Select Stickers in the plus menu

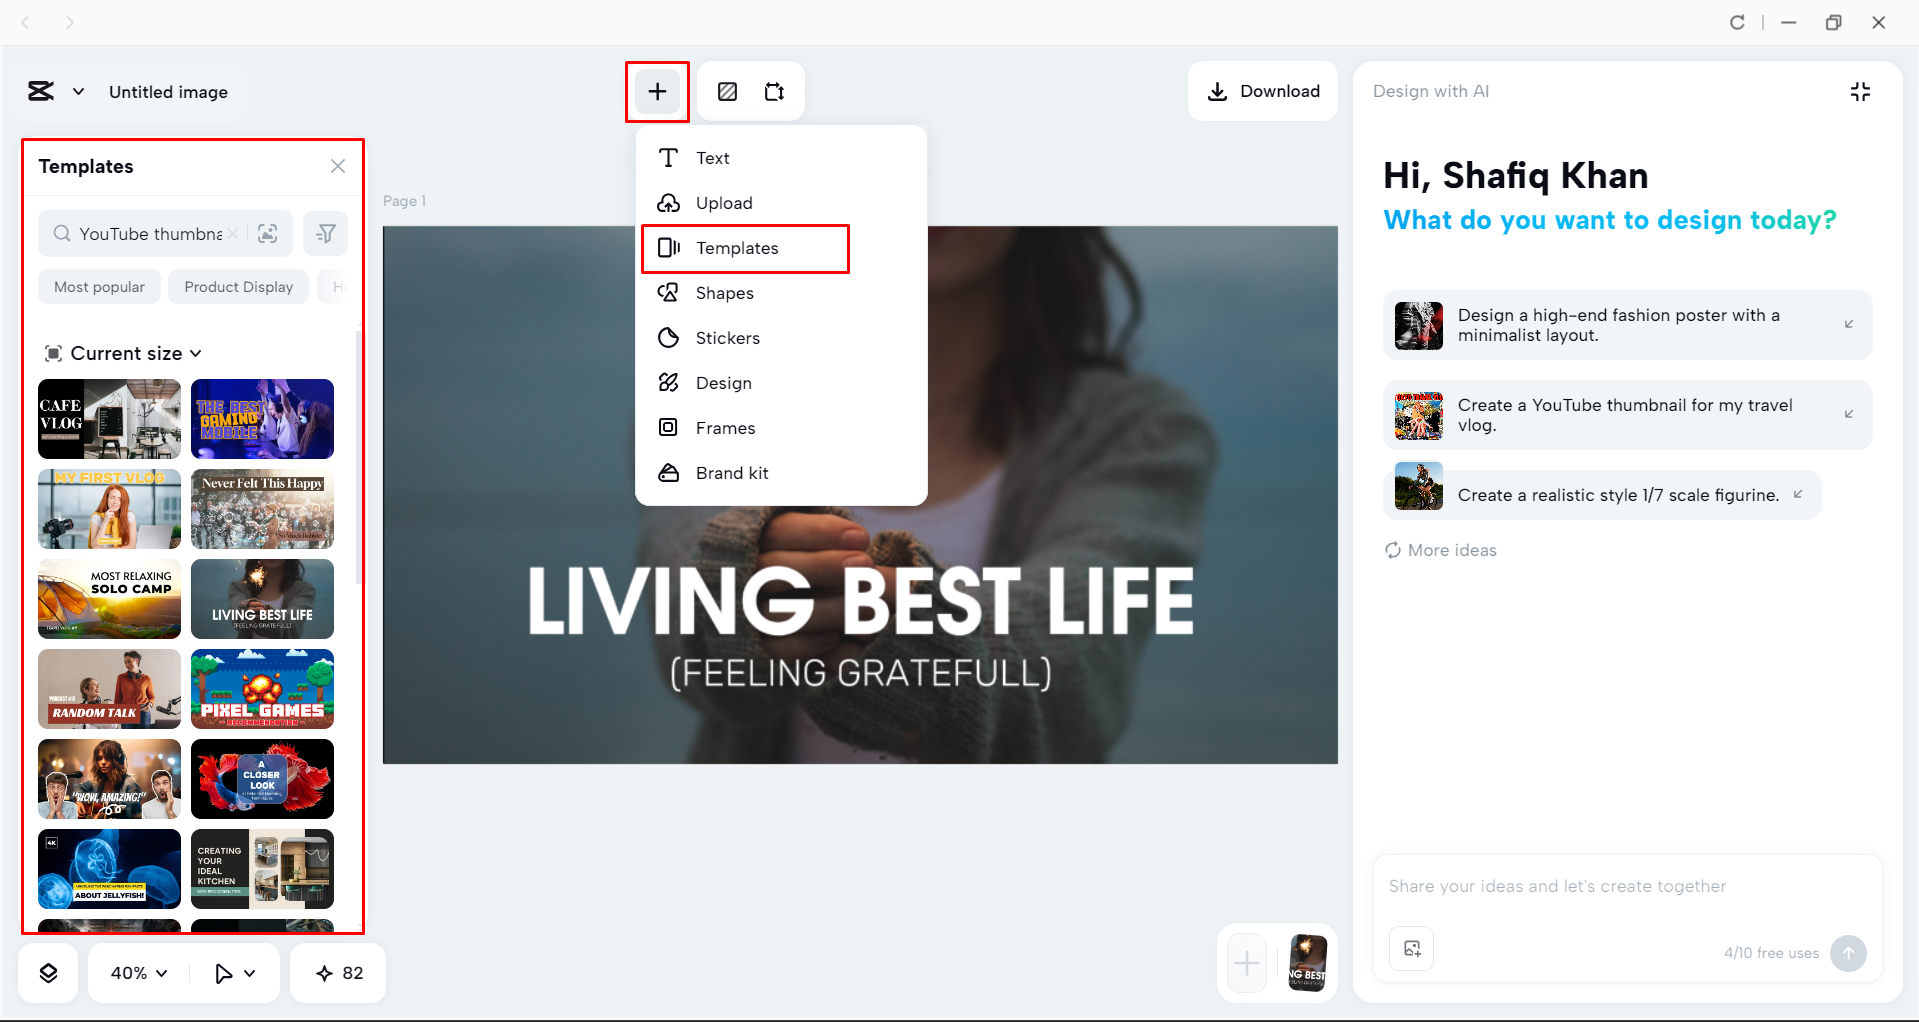(x=727, y=337)
